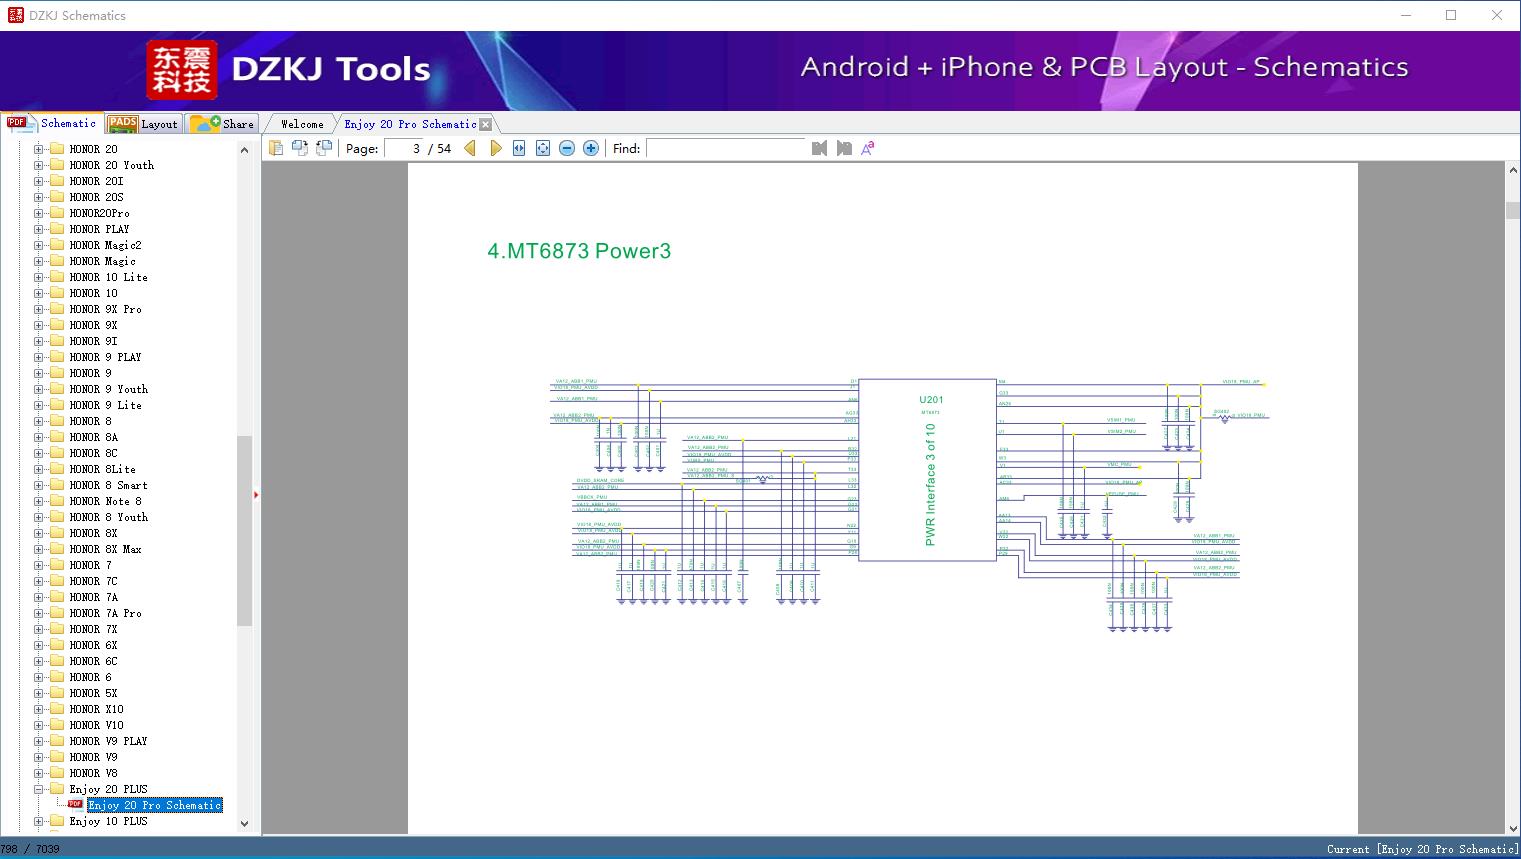Click the '/ 54' total pages text
The width and height of the screenshot is (1521, 859).
coord(440,148)
